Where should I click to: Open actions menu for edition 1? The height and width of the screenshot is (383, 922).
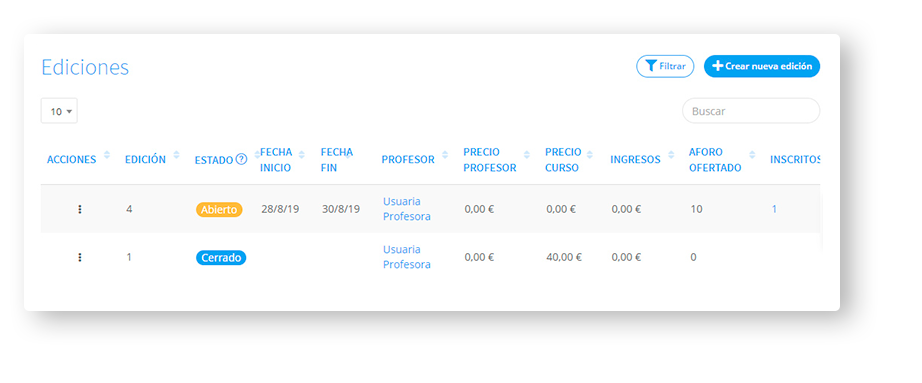point(80,257)
